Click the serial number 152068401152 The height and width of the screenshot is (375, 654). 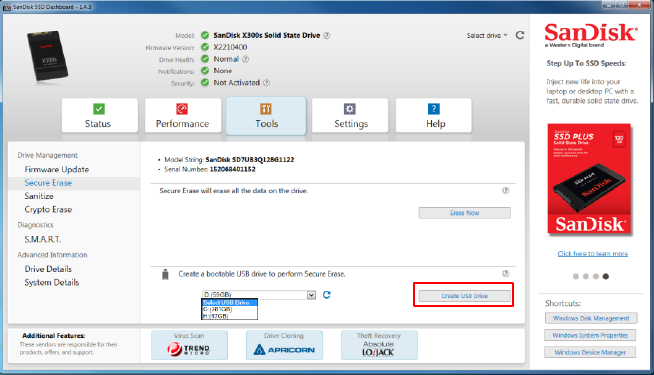pos(232,169)
